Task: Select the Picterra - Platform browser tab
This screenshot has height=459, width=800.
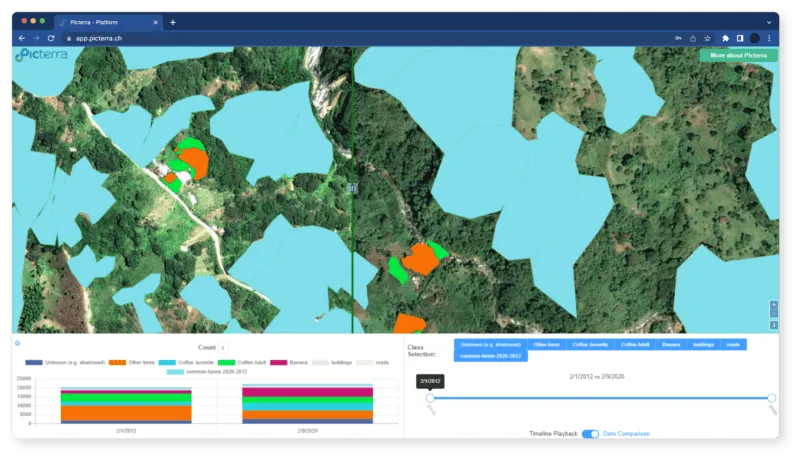Action: [109, 22]
